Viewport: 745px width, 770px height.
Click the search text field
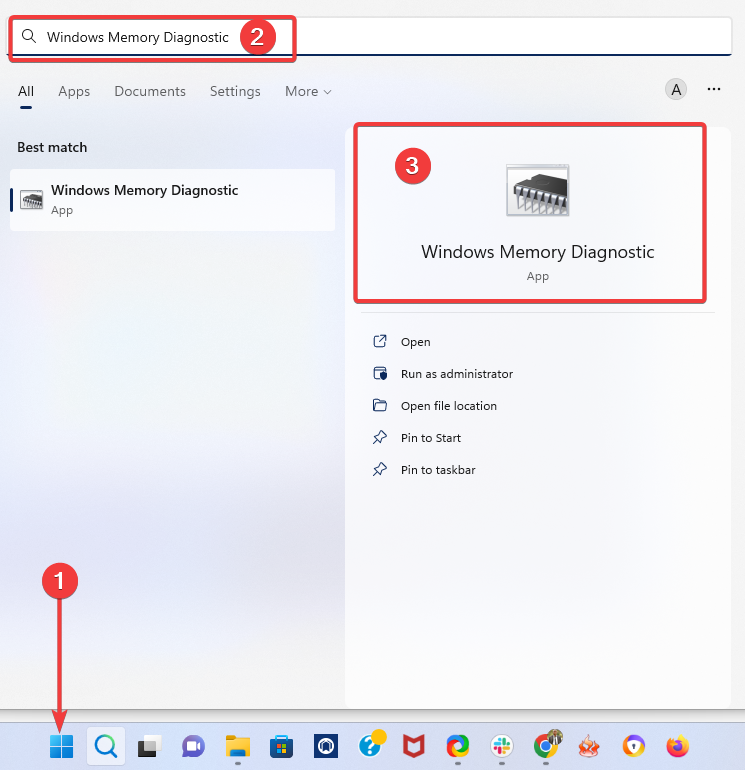click(371, 36)
